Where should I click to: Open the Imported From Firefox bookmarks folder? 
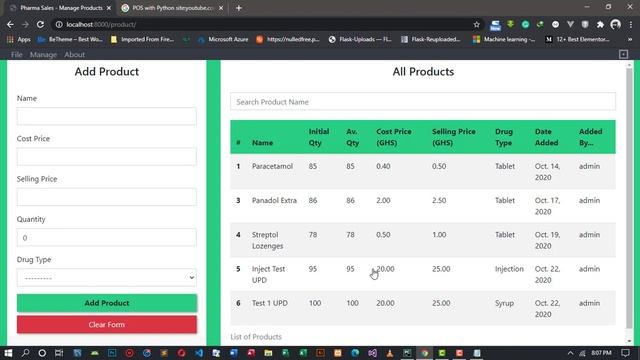pyautogui.click(x=142, y=39)
